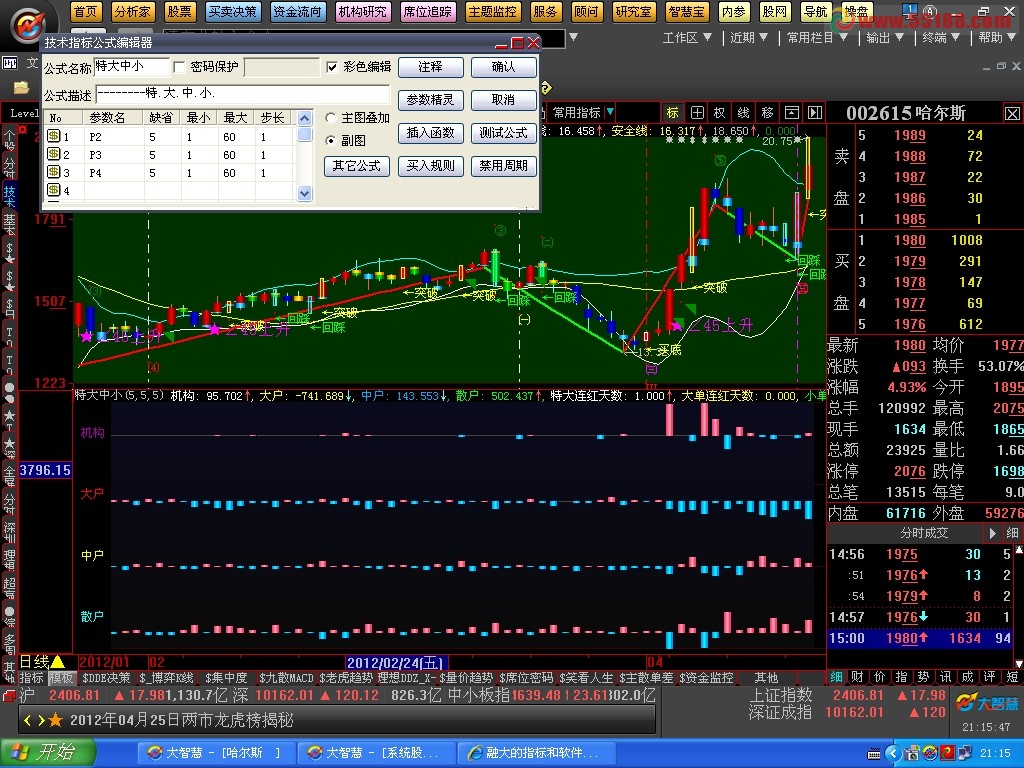Click the 插入函数 button

click(x=430, y=133)
